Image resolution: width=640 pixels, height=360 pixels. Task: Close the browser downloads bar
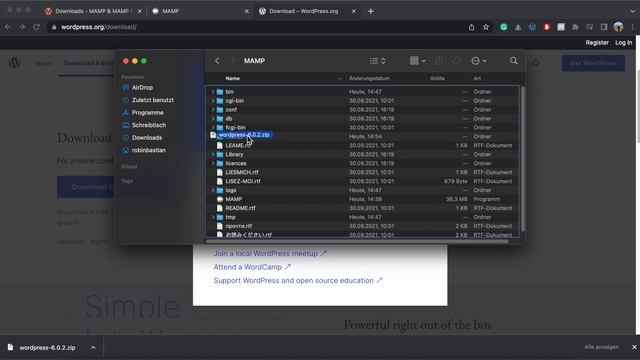[x=634, y=347]
